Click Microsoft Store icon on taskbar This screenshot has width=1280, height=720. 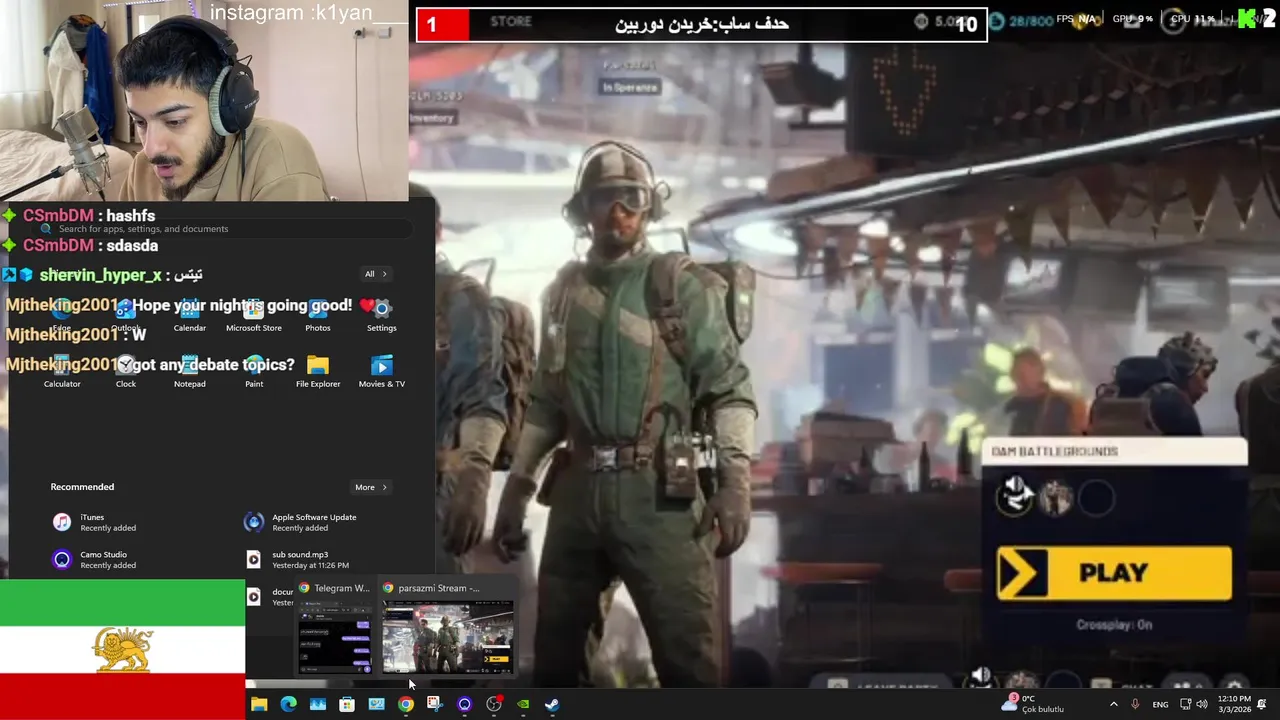coord(347,704)
